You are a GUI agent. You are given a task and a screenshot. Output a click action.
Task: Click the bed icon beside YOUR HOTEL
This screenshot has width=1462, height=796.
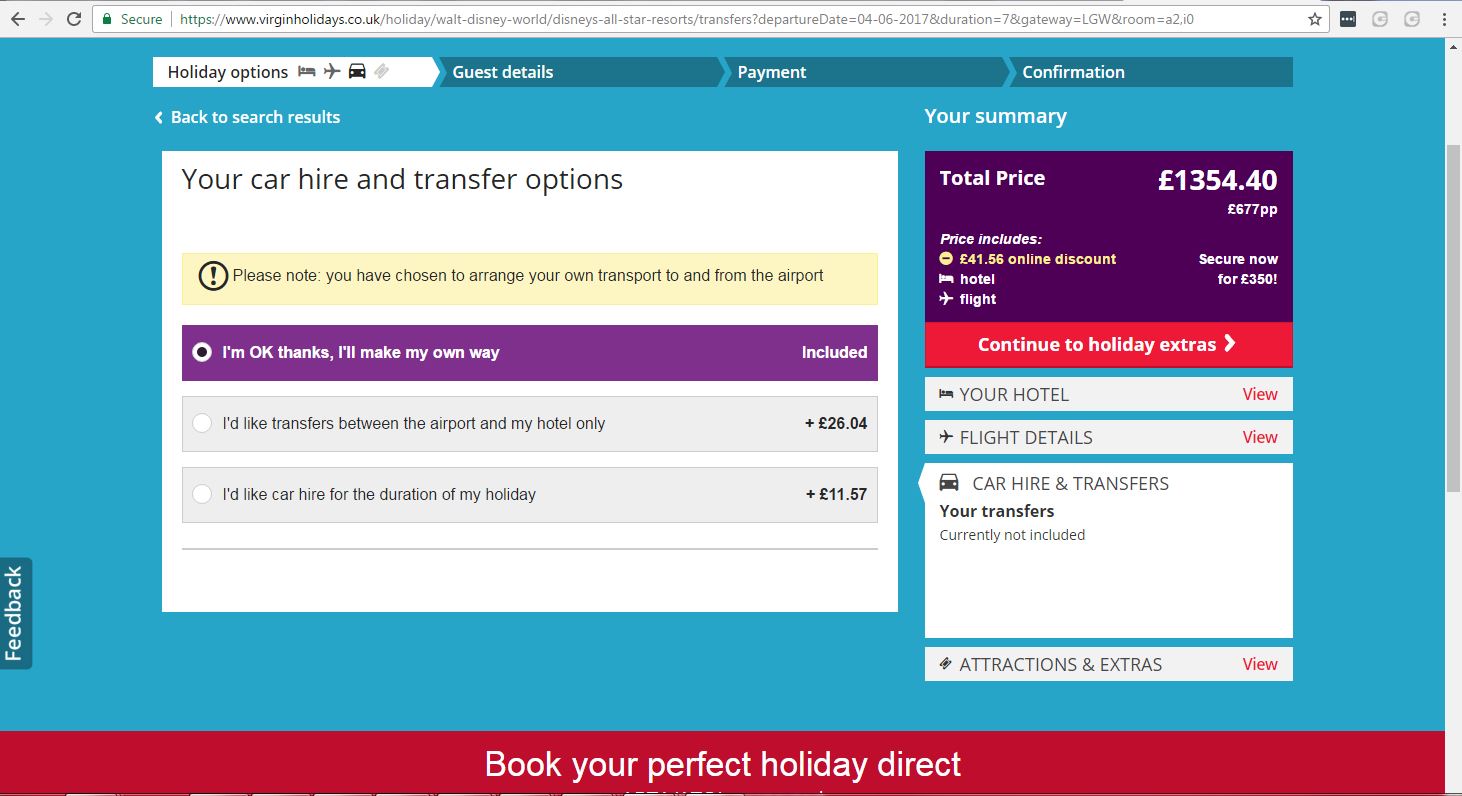[x=946, y=394]
